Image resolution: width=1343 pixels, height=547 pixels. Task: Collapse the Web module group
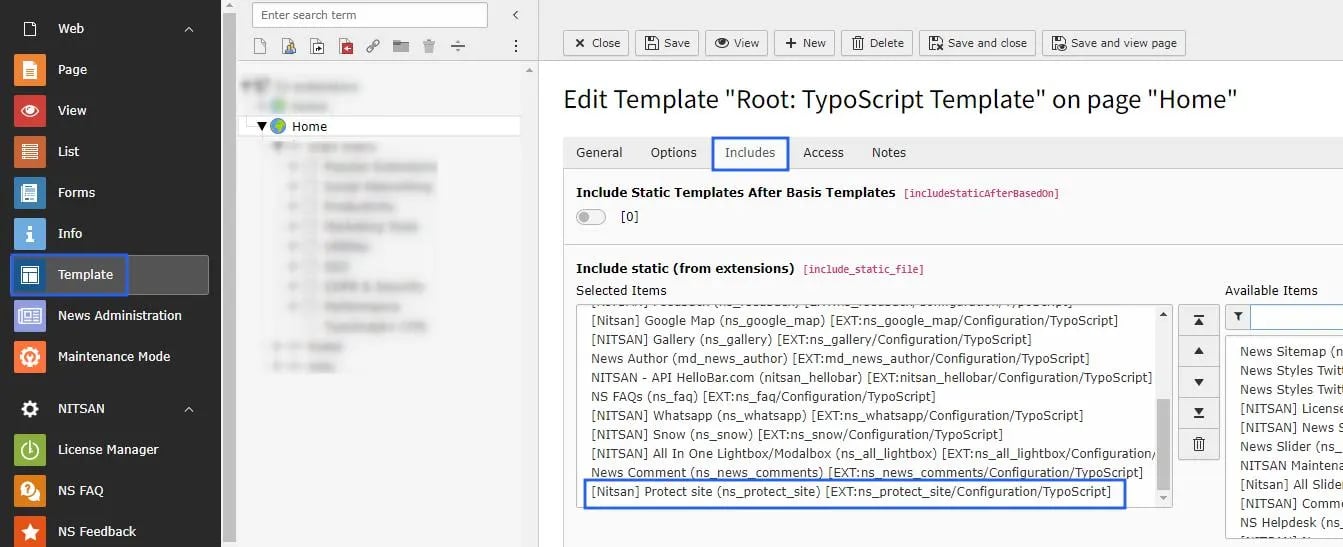coord(188,29)
